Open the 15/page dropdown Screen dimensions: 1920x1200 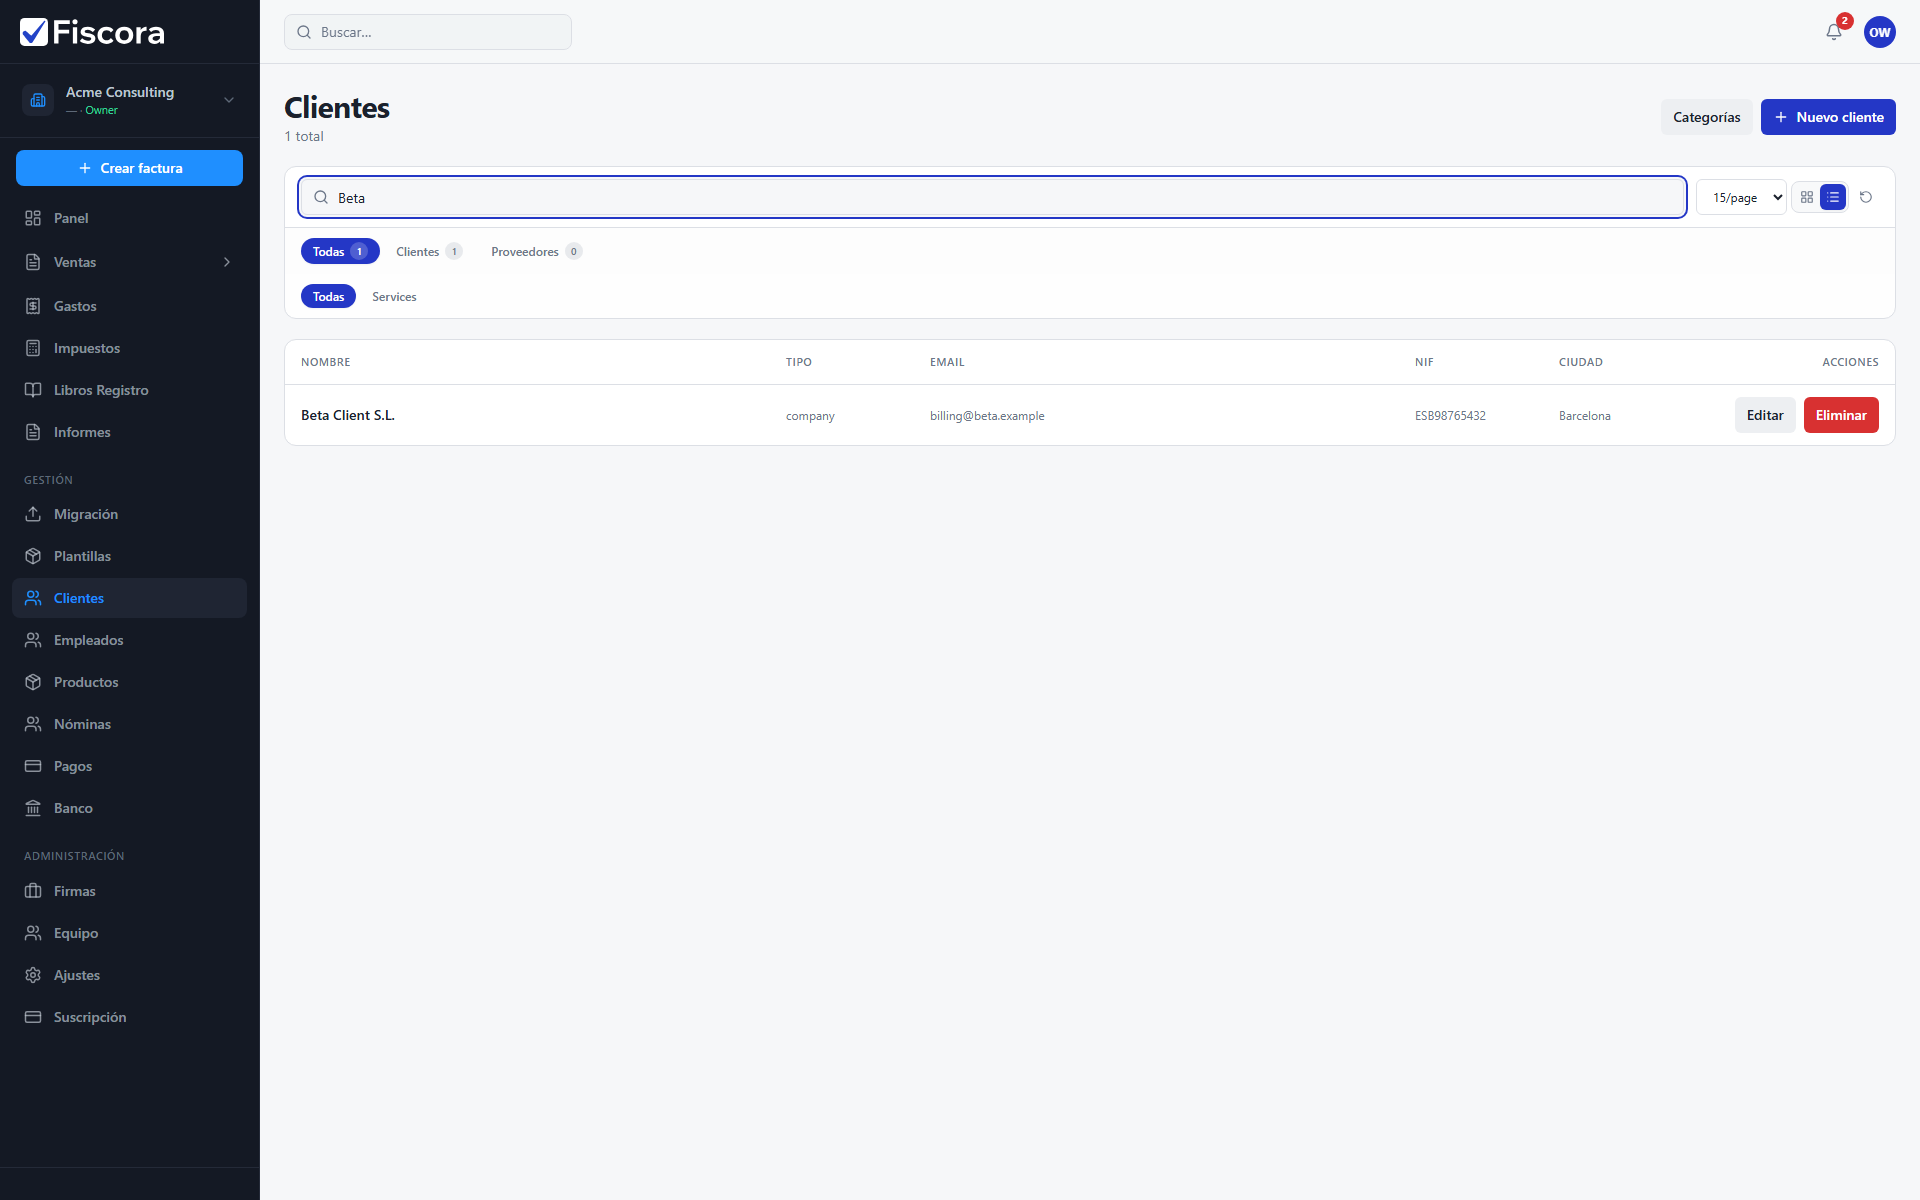coord(1741,197)
